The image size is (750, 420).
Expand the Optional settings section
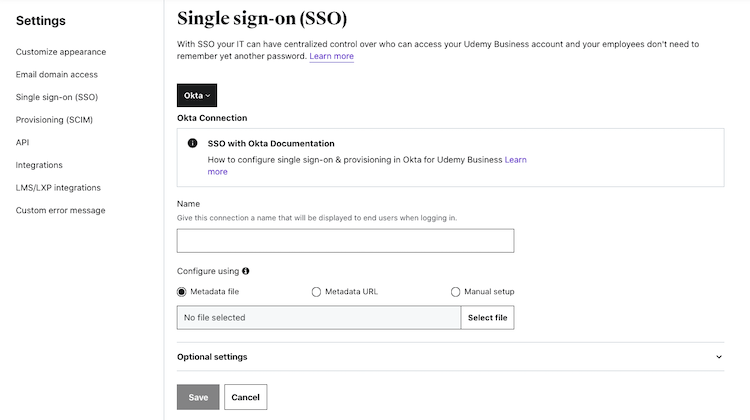click(x=212, y=357)
